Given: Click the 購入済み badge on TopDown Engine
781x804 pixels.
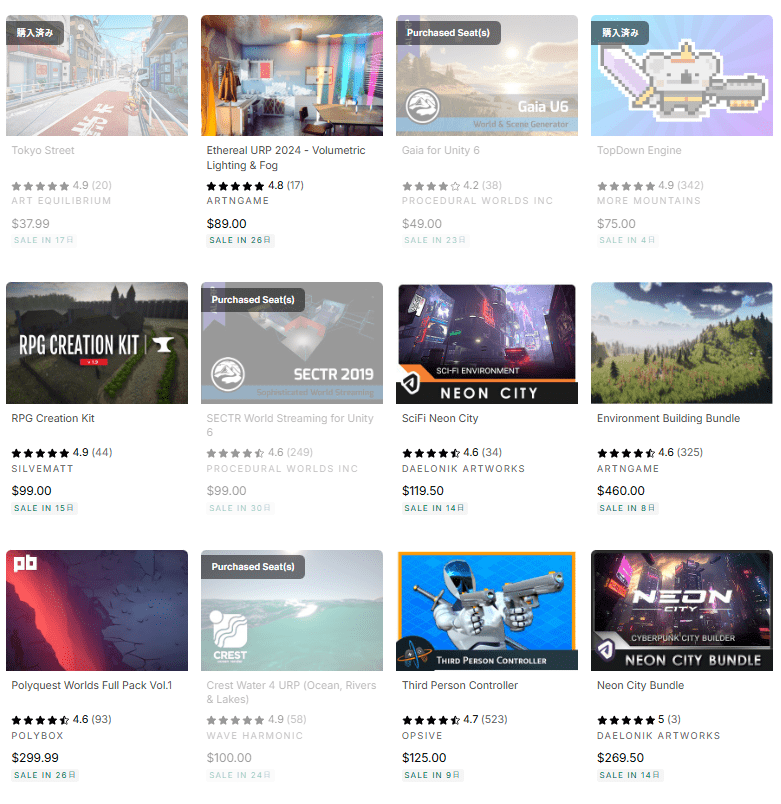Looking at the screenshot, I should pos(619,33).
